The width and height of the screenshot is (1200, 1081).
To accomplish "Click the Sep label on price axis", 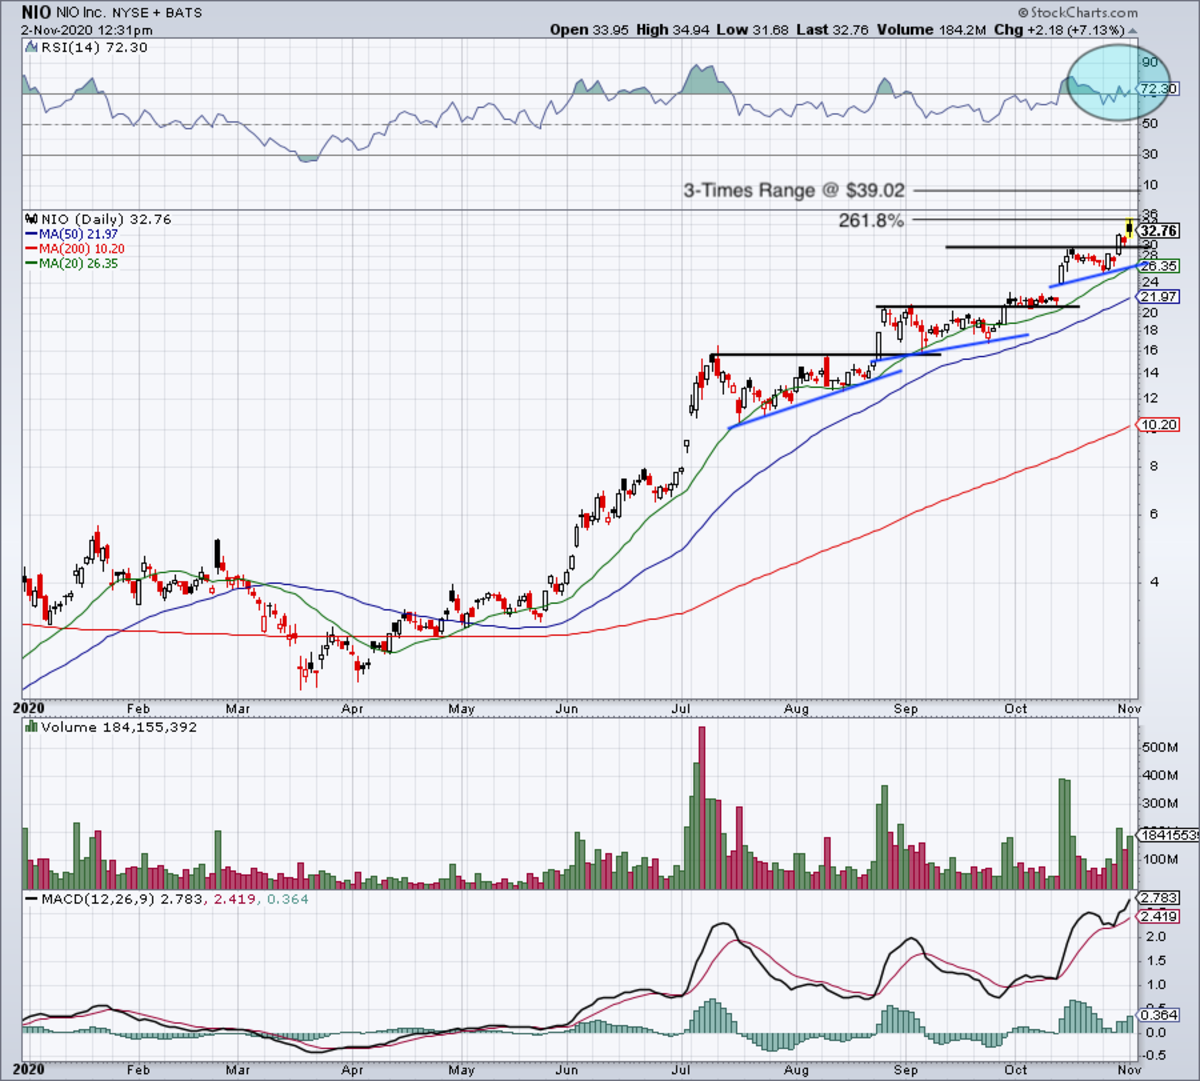I will pyautogui.click(x=905, y=708).
